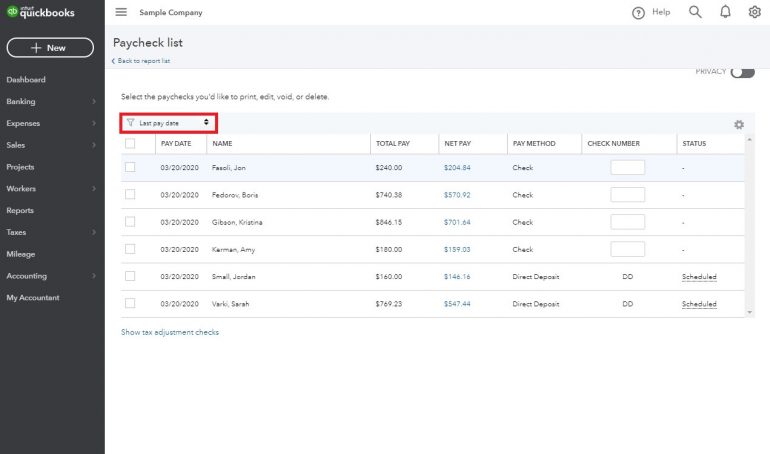Open the settings gear in top bar
This screenshot has width=770, height=454.
point(755,12)
